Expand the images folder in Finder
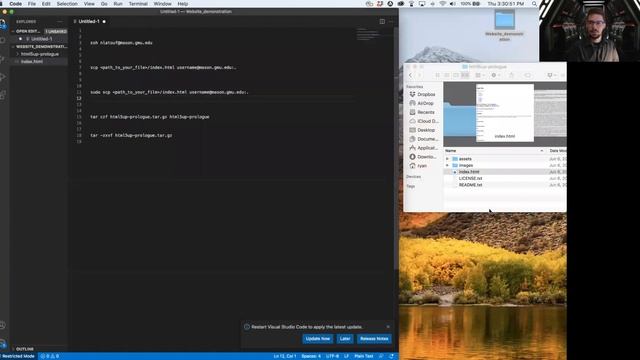Screen dimensions: 640x360 coord(447,165)
